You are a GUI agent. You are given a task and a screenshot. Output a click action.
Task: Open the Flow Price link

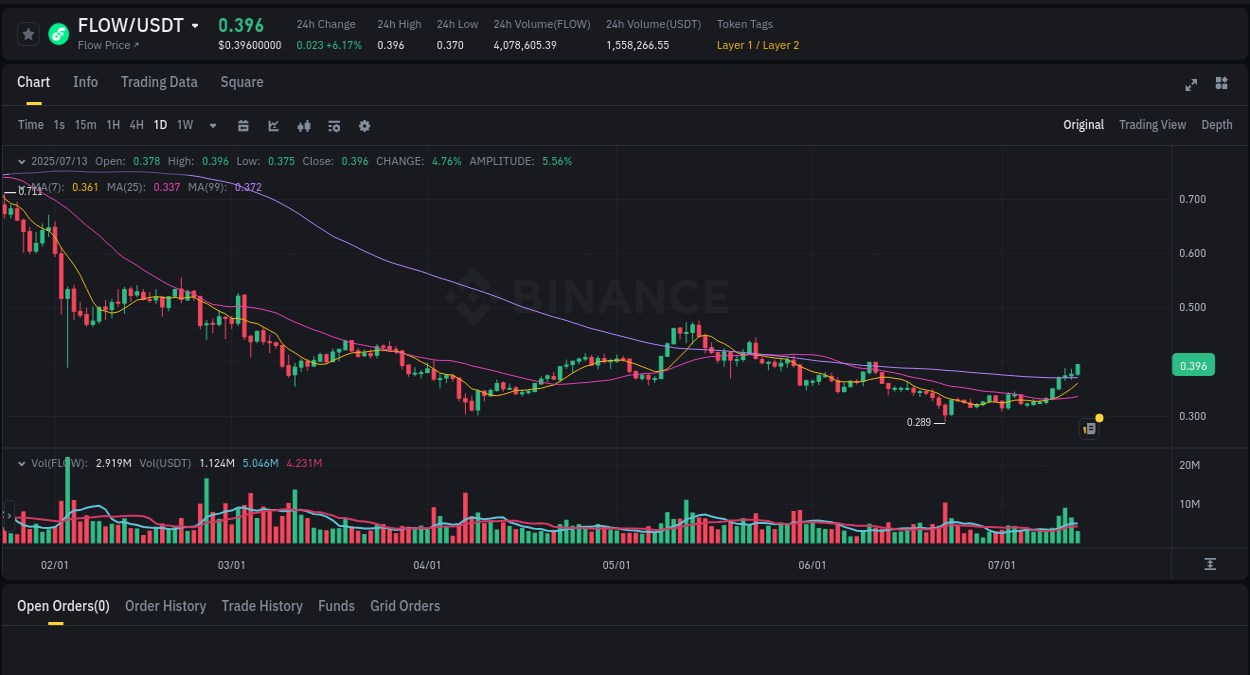tap(105, 44)
